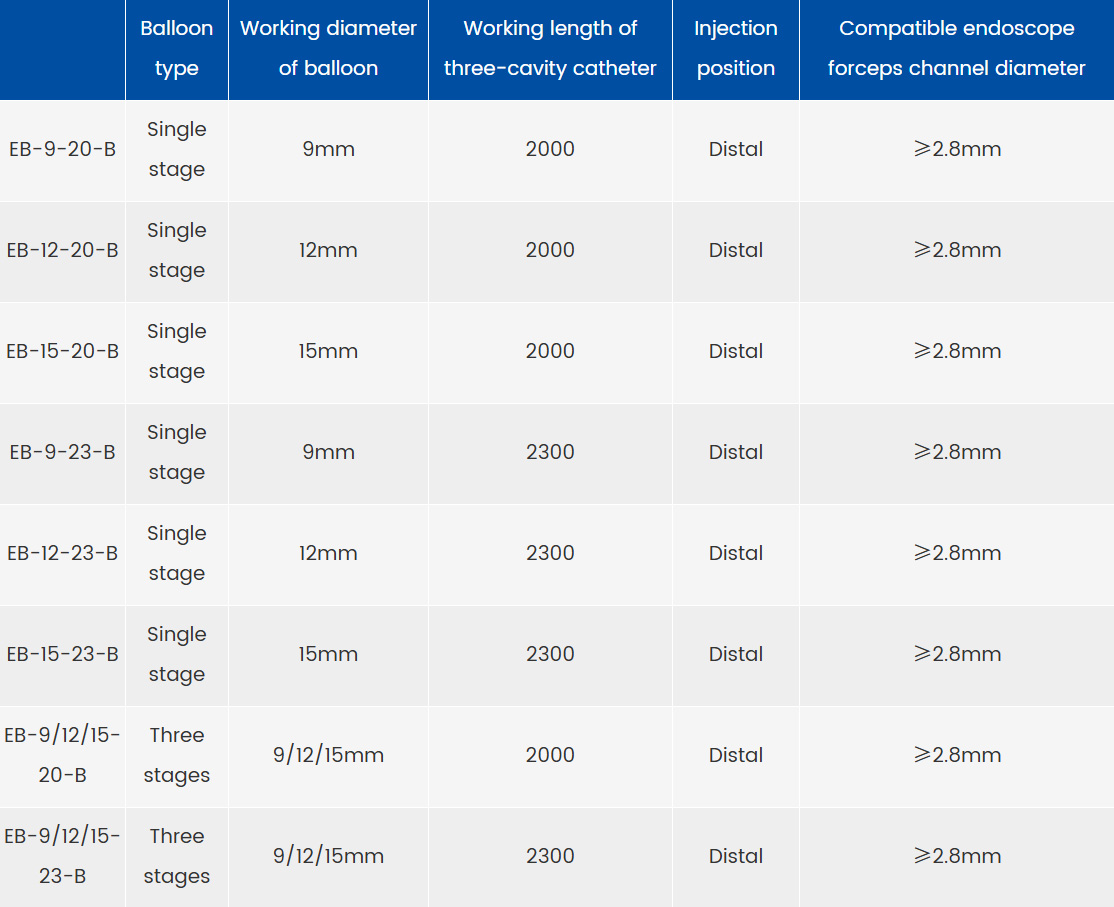Select '≥2.8mm' in the EB-9-20-B row
The width and height of the screenshot is (1114, 907).
(x=957, y=149)
